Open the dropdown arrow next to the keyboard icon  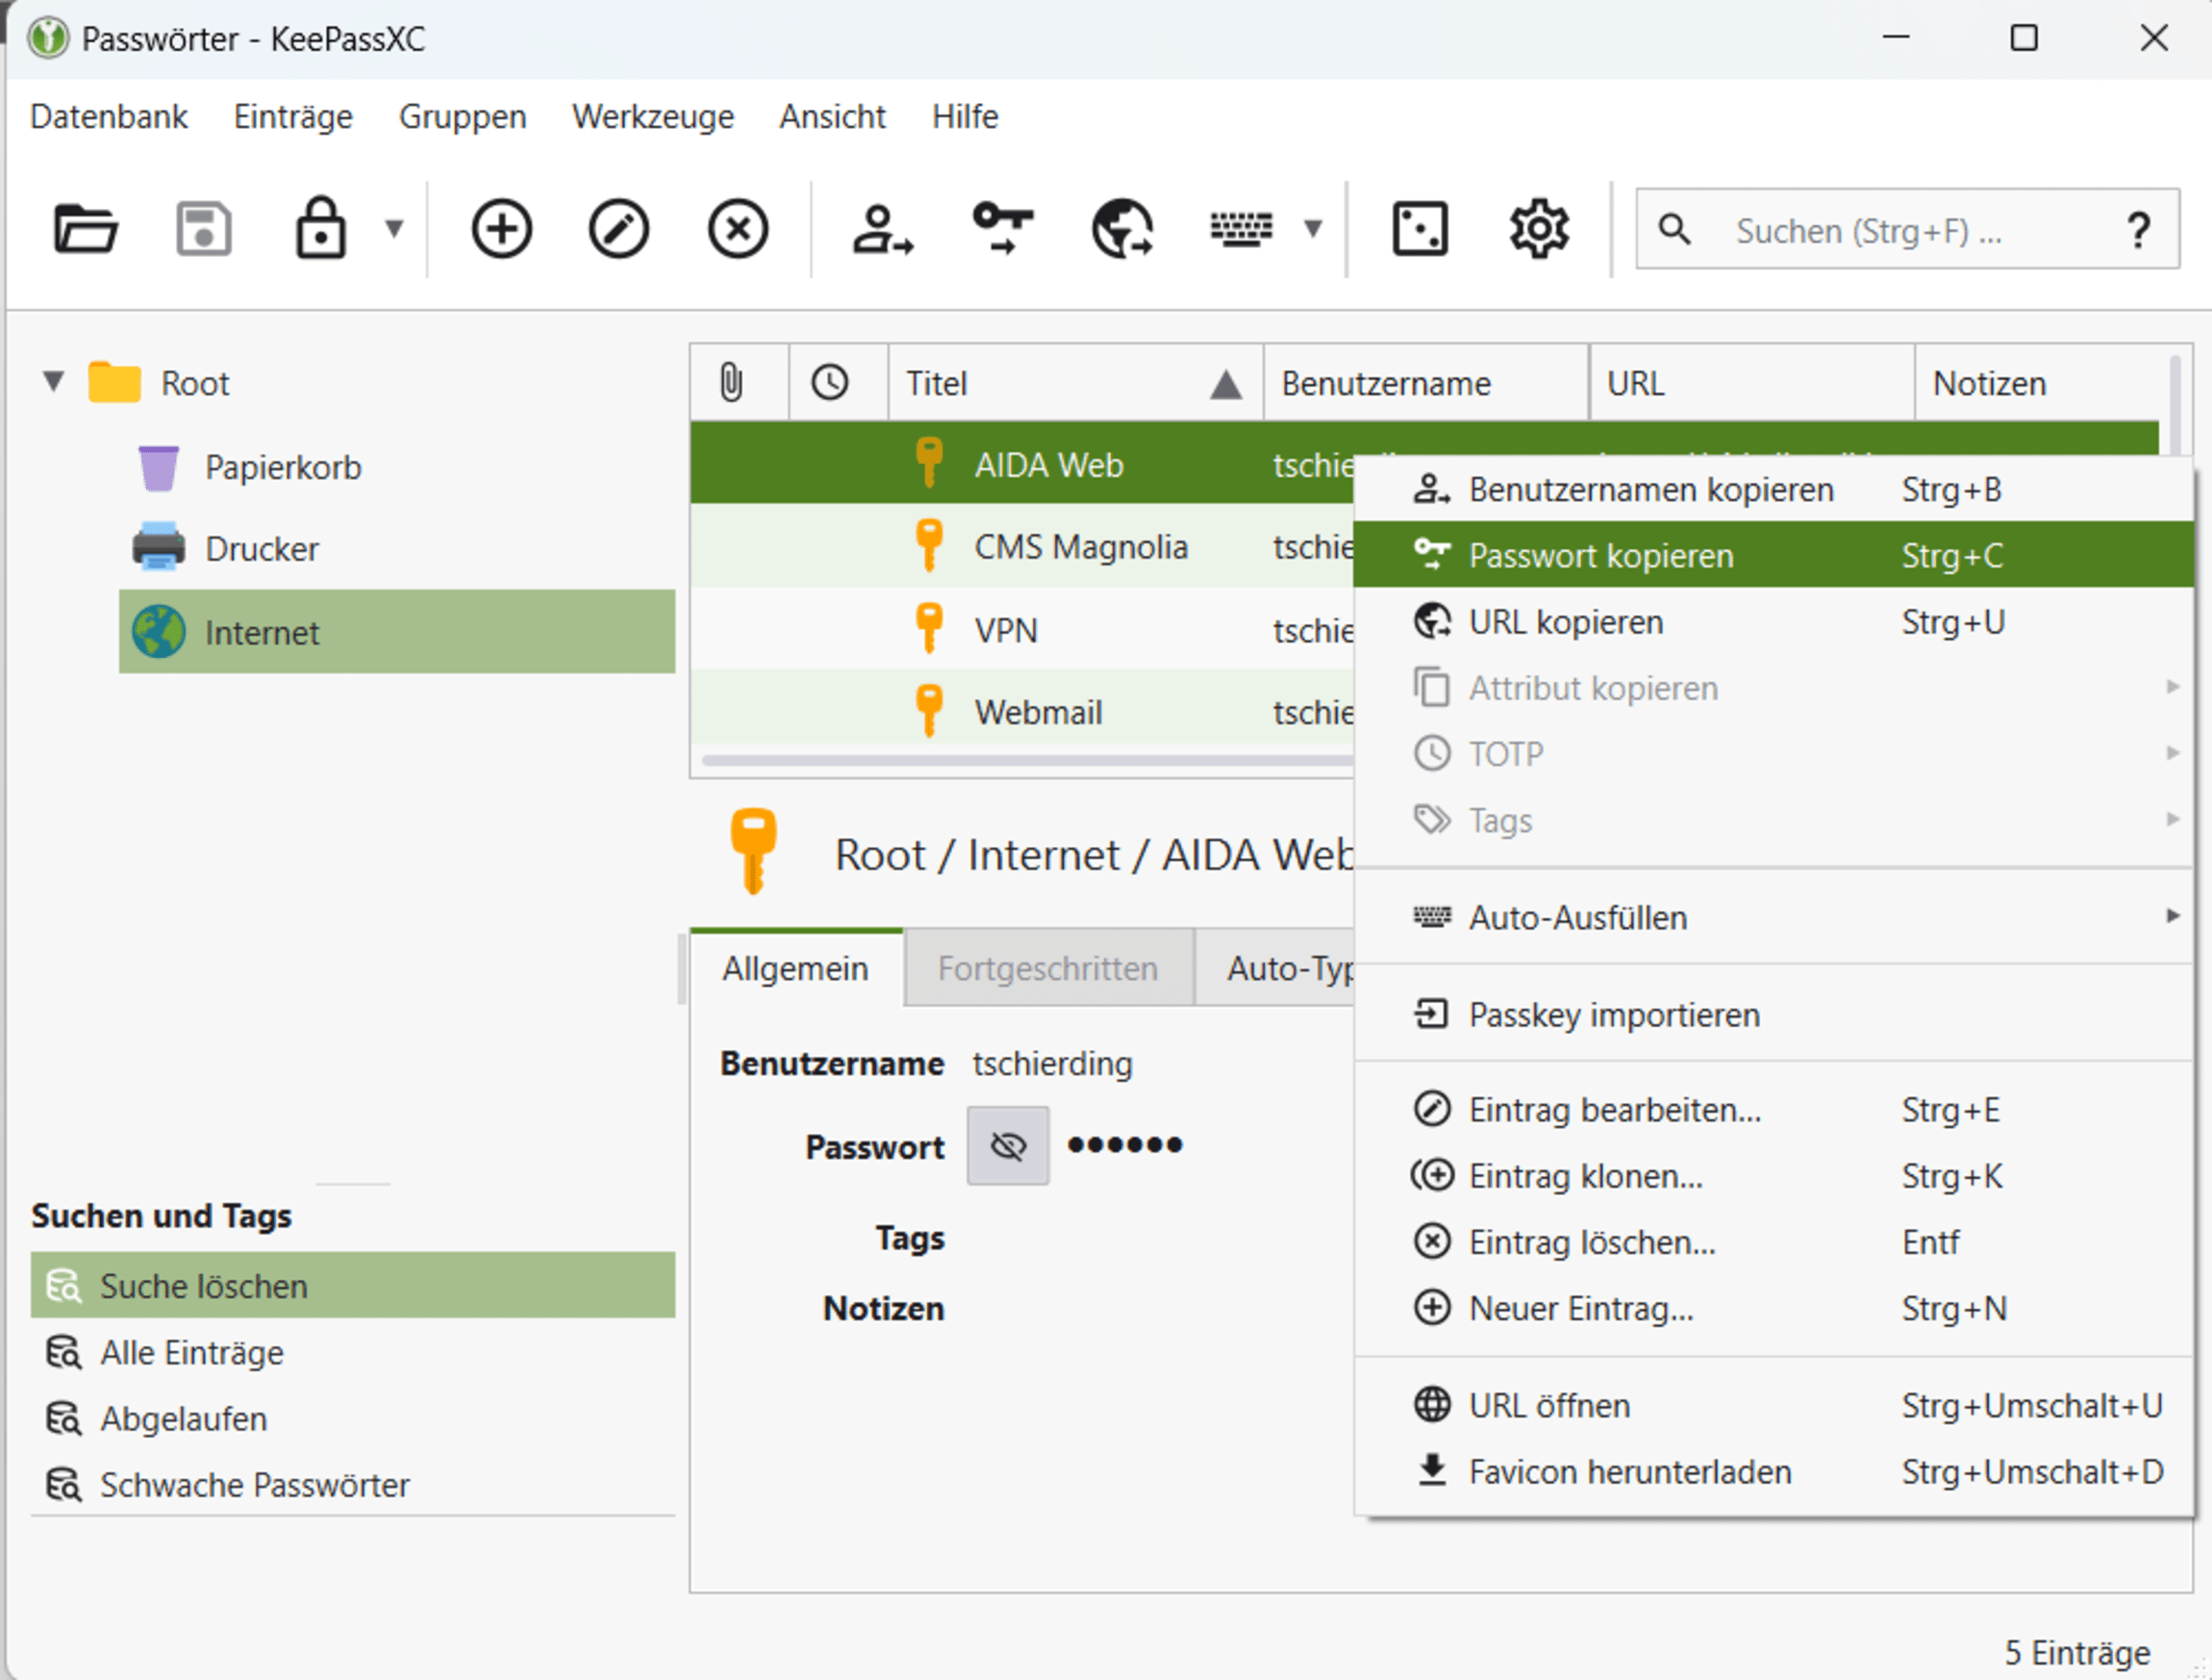tap(1313, 229)
